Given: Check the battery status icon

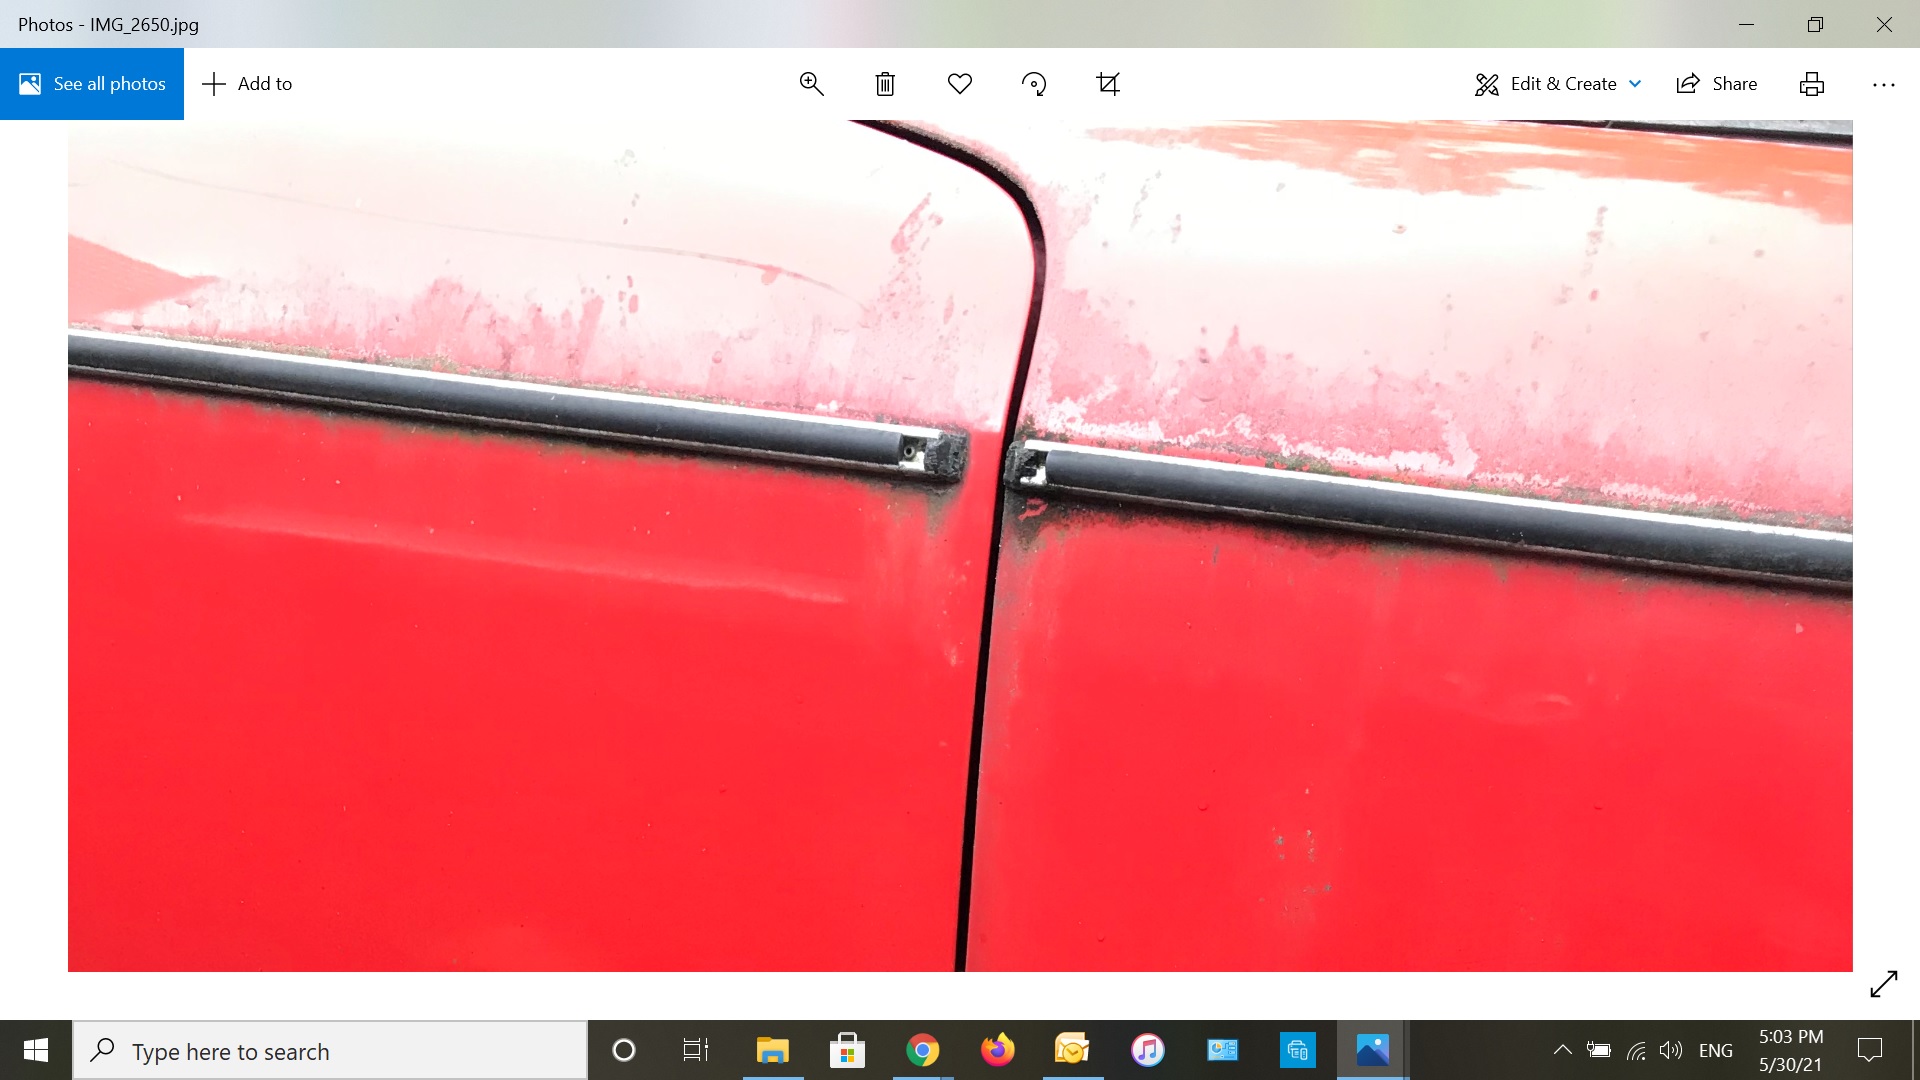Looking at the screenshot, I should 1599,1050.
